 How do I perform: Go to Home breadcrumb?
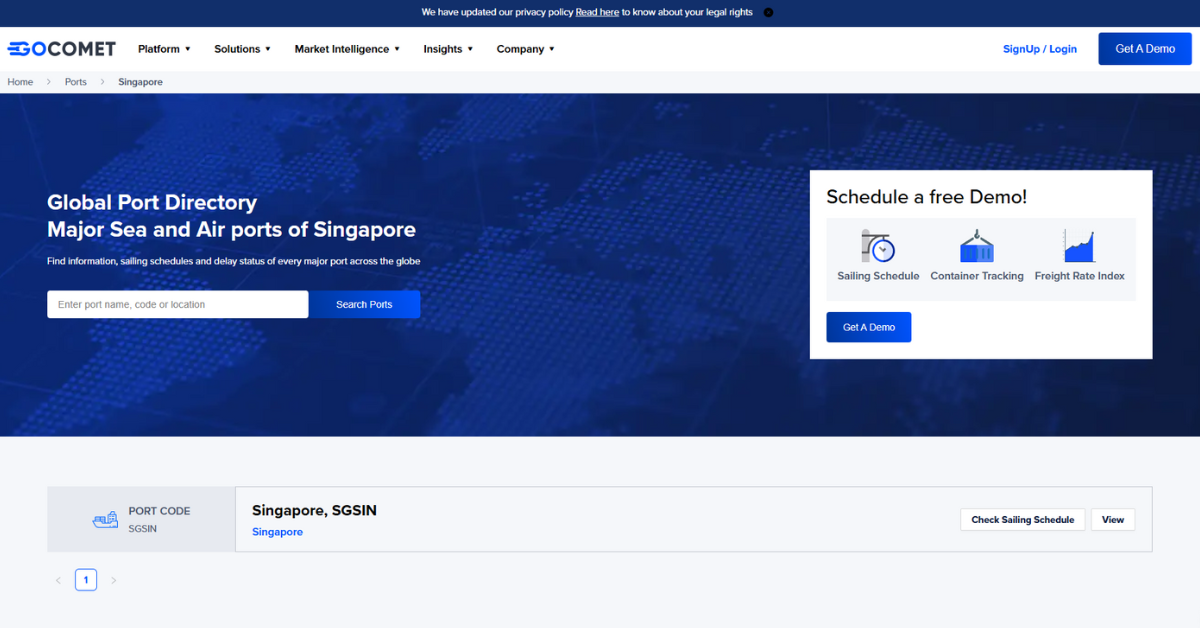20,82
